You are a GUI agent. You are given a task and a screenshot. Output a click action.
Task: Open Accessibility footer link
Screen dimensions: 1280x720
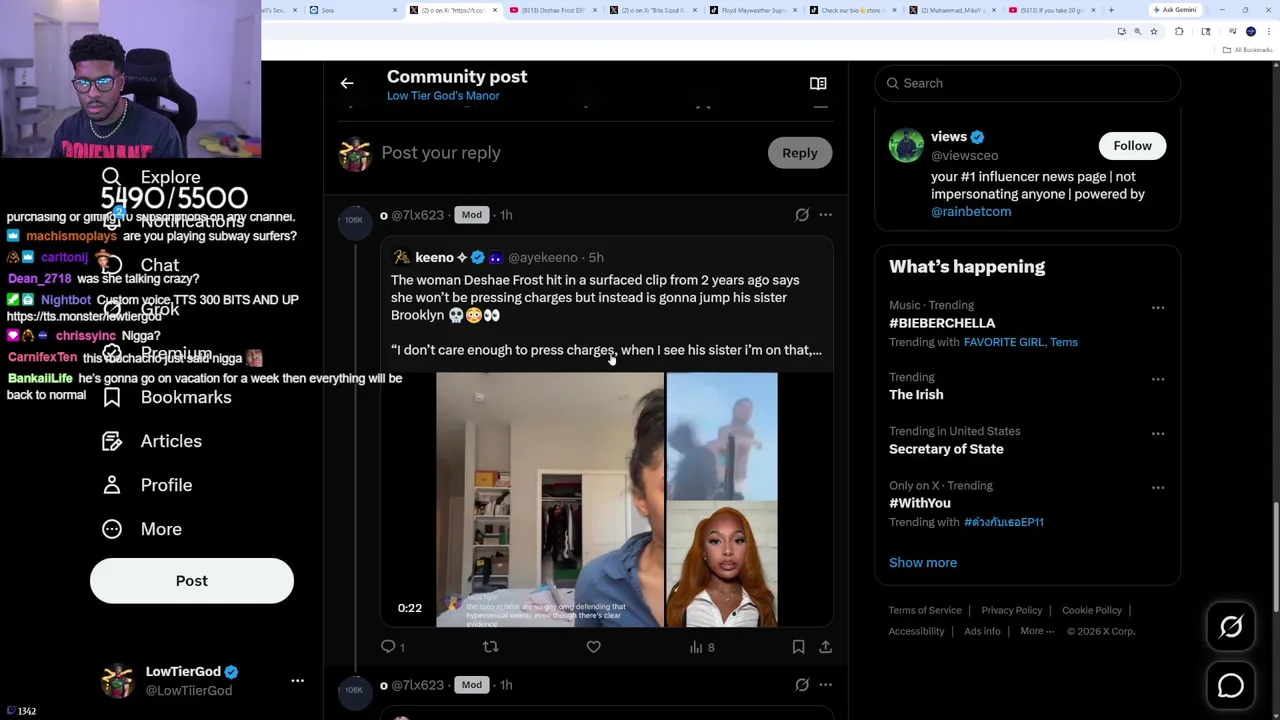click(916, 632)
